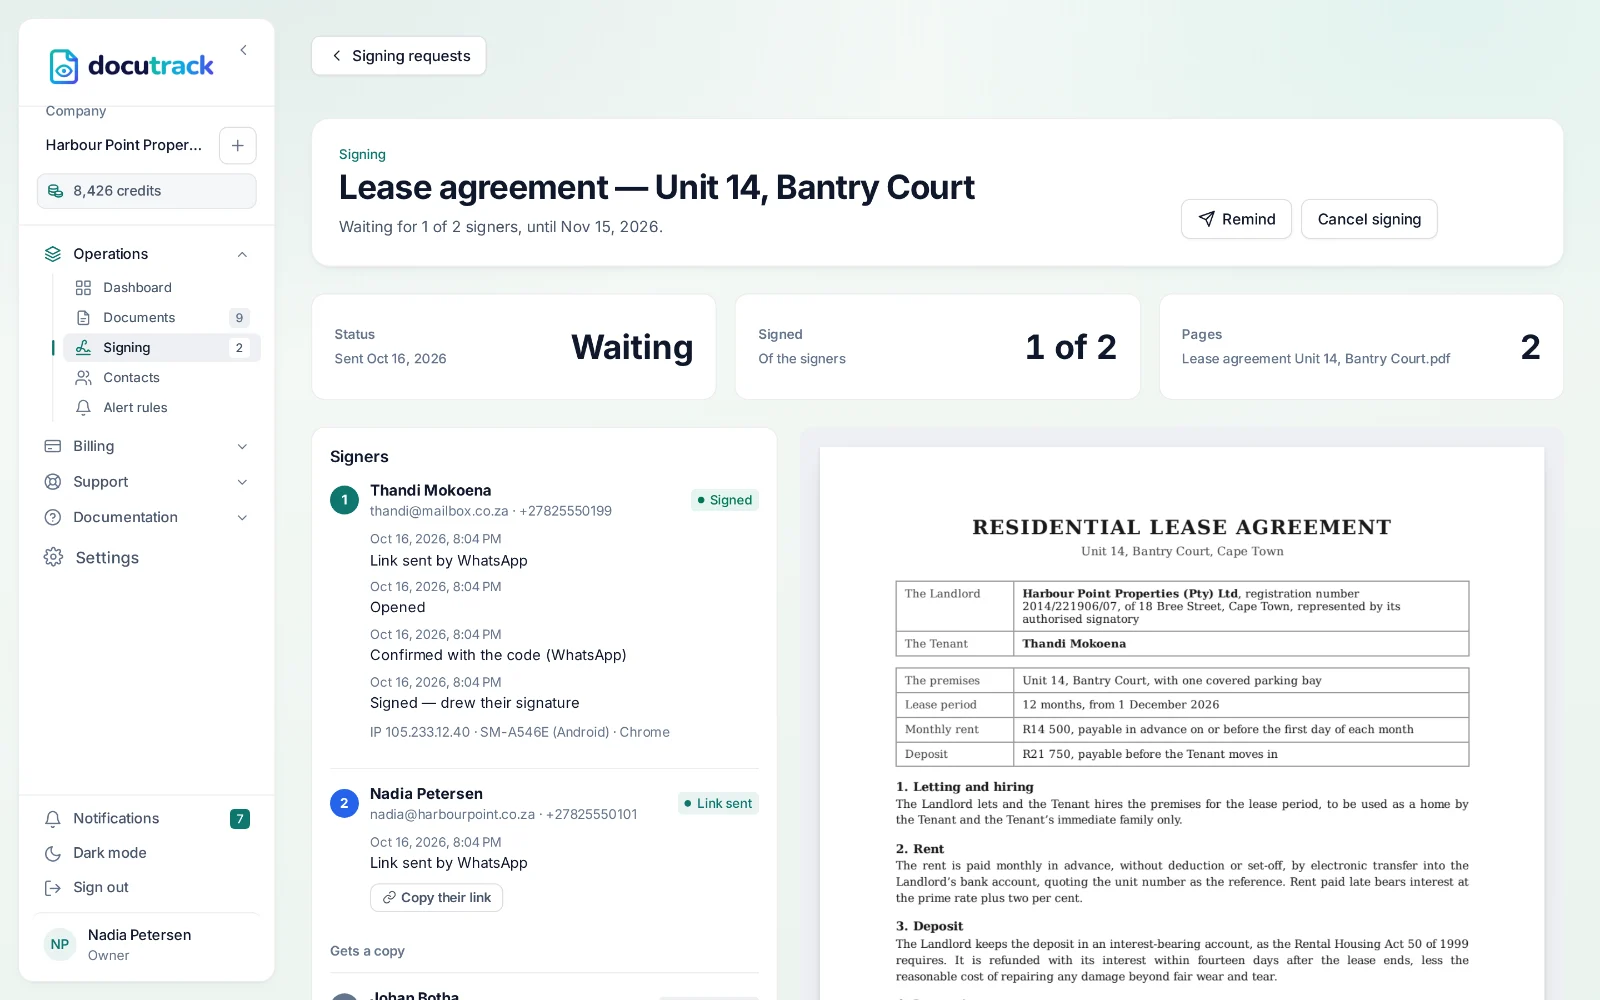
Task: Open the Dashboard menu item
Action: pyautogui.click(x=162, y=288)
